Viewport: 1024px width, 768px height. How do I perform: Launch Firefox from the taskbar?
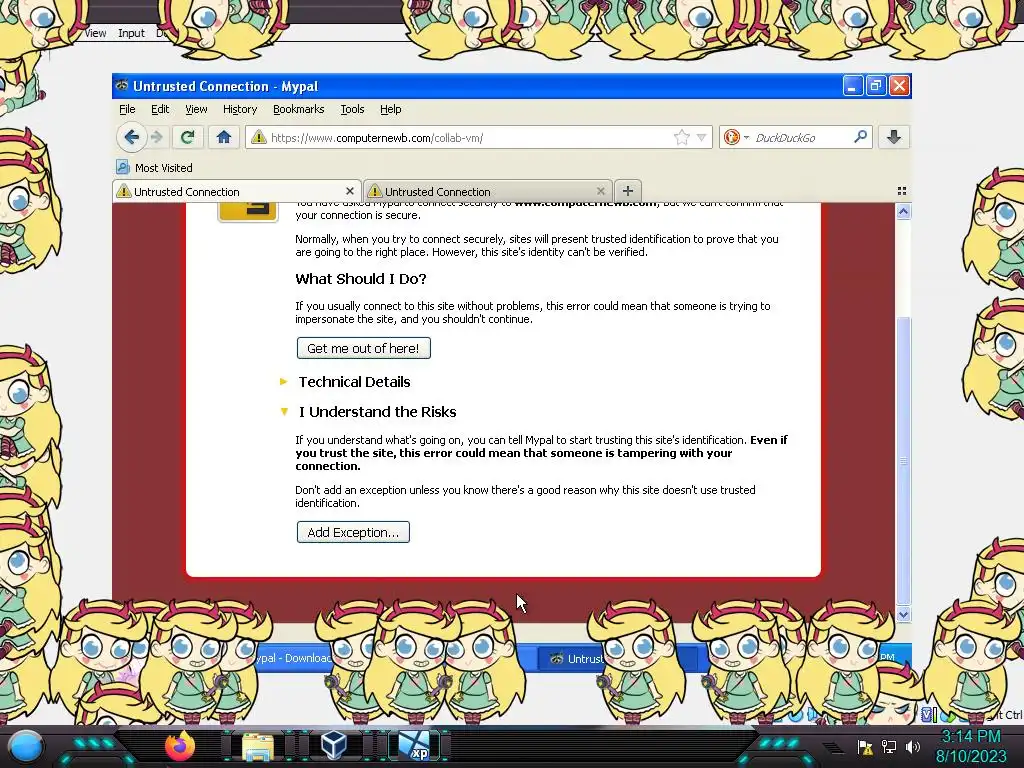point(180,746)
